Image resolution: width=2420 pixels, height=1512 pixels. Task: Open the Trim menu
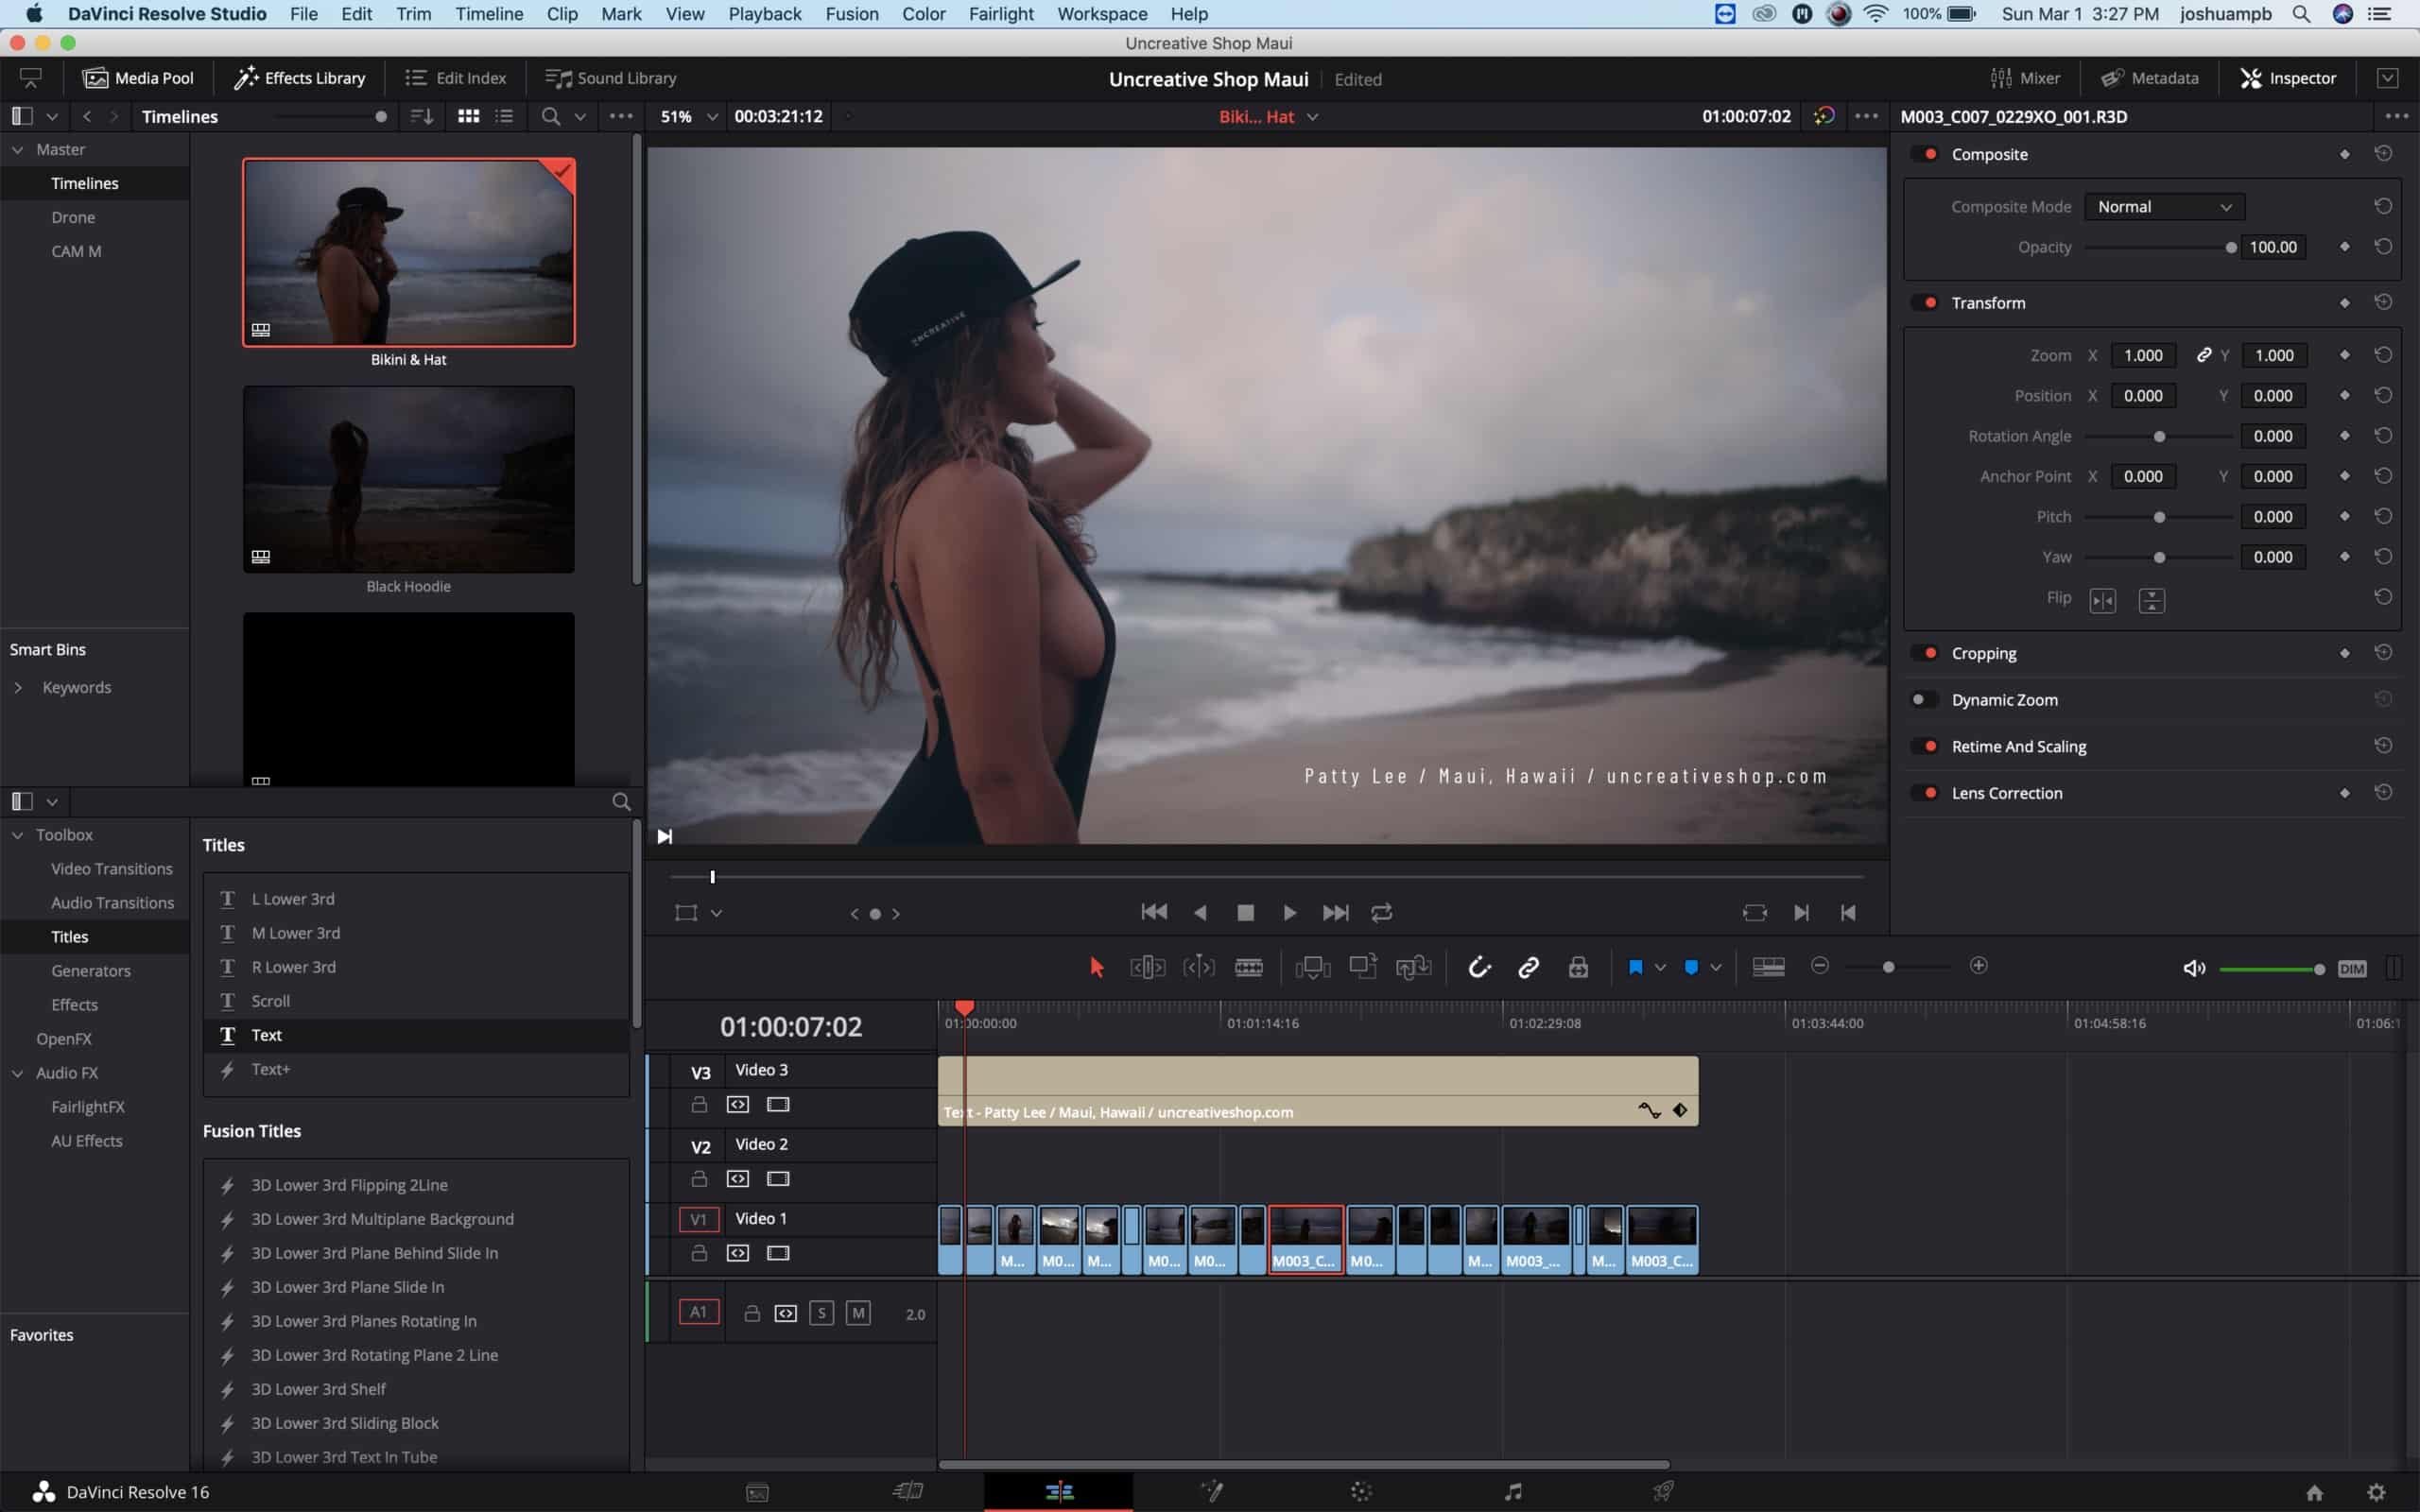(x=413, y=14)
